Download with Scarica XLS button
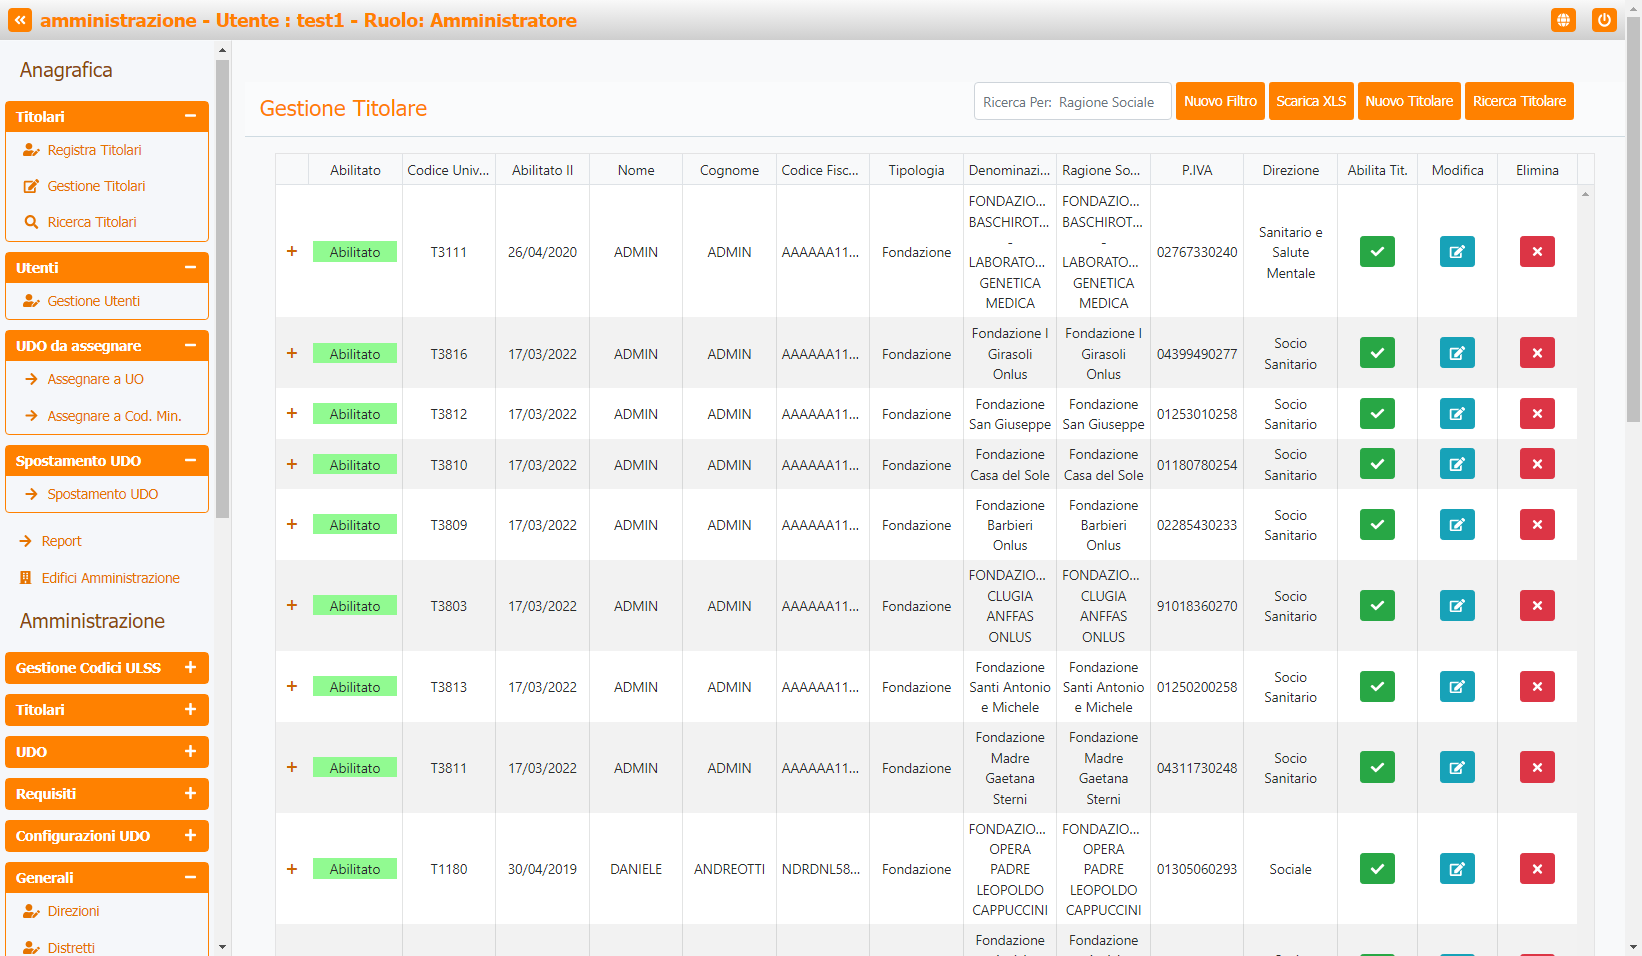Screen dimensions: 1642x956 [x=1311, y=101]
